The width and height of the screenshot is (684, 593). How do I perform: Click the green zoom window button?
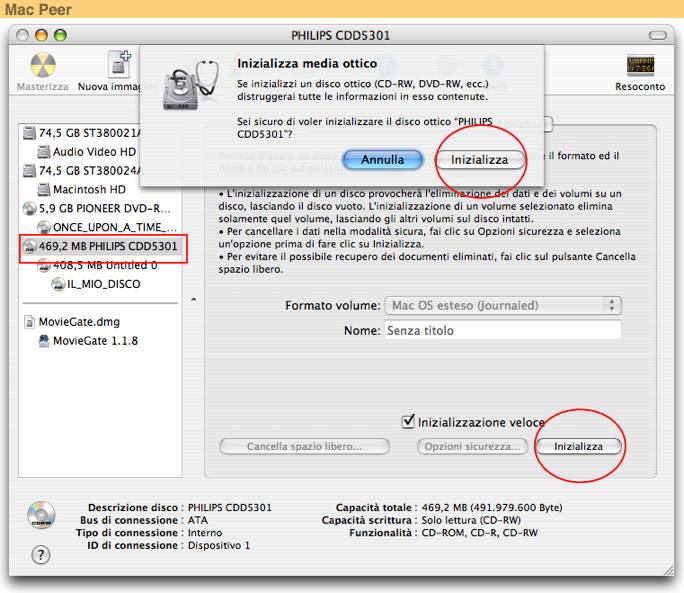60,35
